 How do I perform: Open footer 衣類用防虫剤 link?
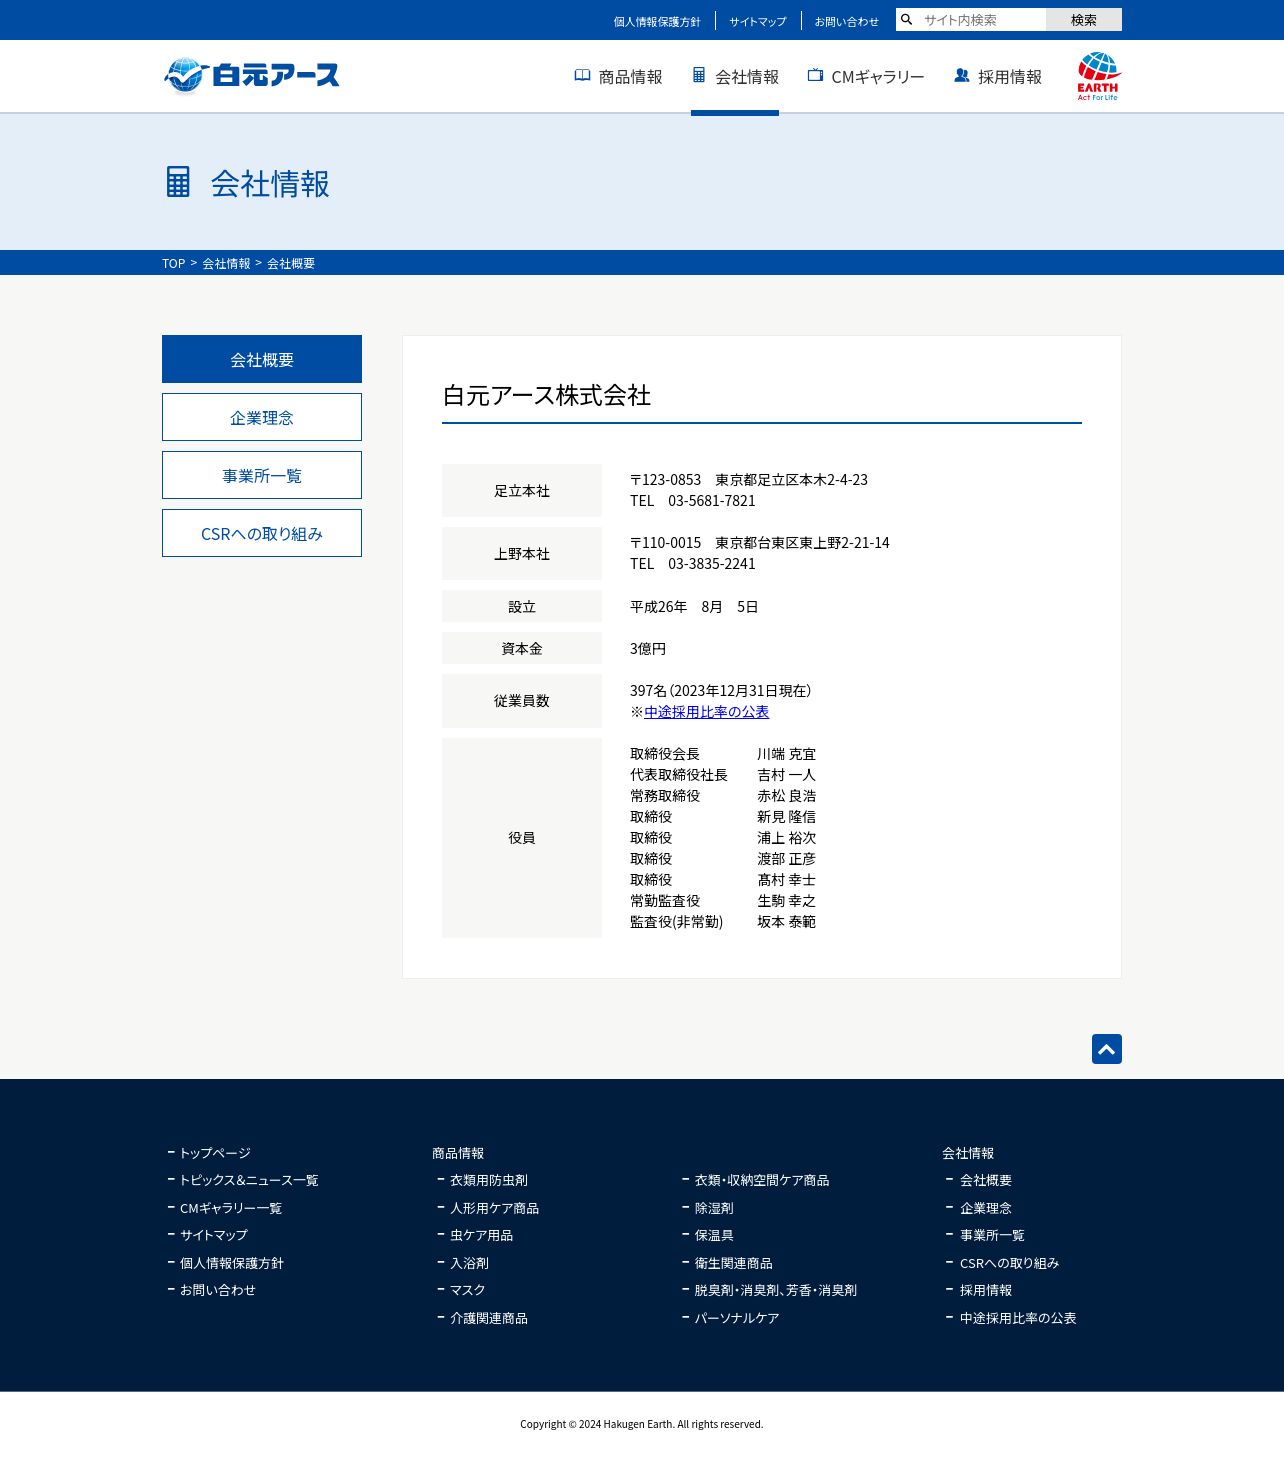pos(489,1180)
